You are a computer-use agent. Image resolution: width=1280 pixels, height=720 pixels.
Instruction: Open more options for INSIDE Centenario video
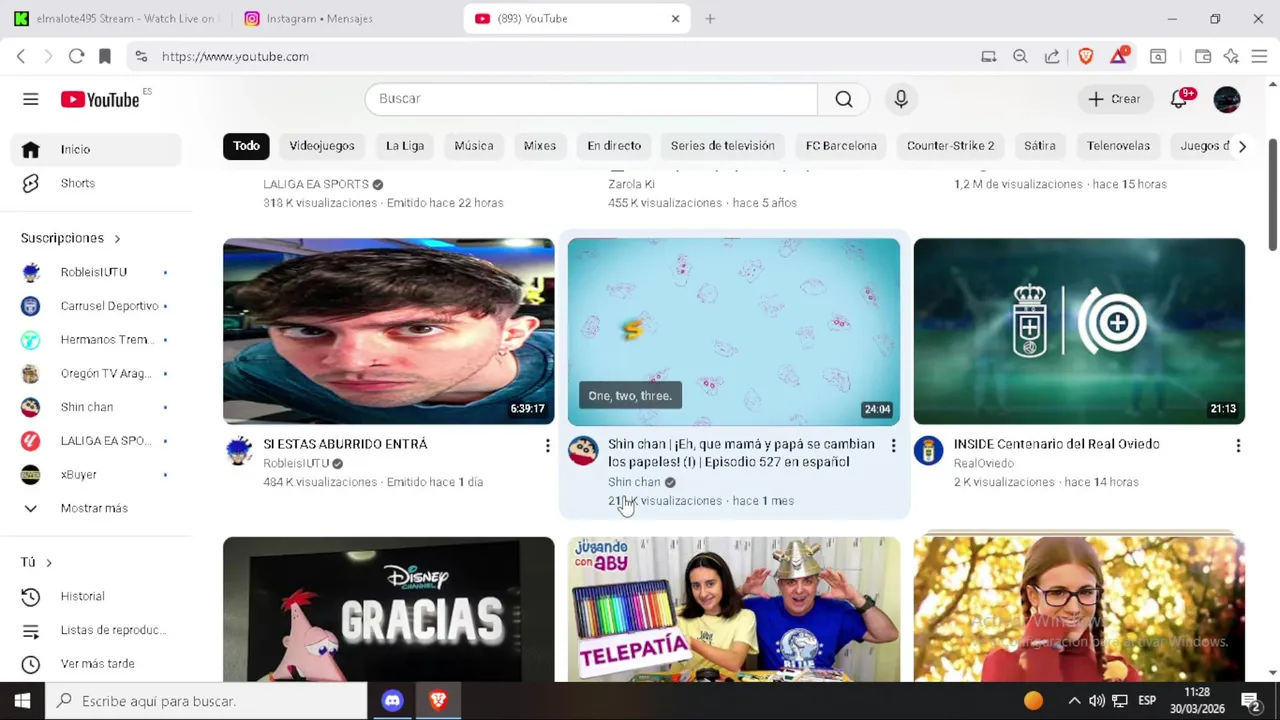[x=1238, y=446]
